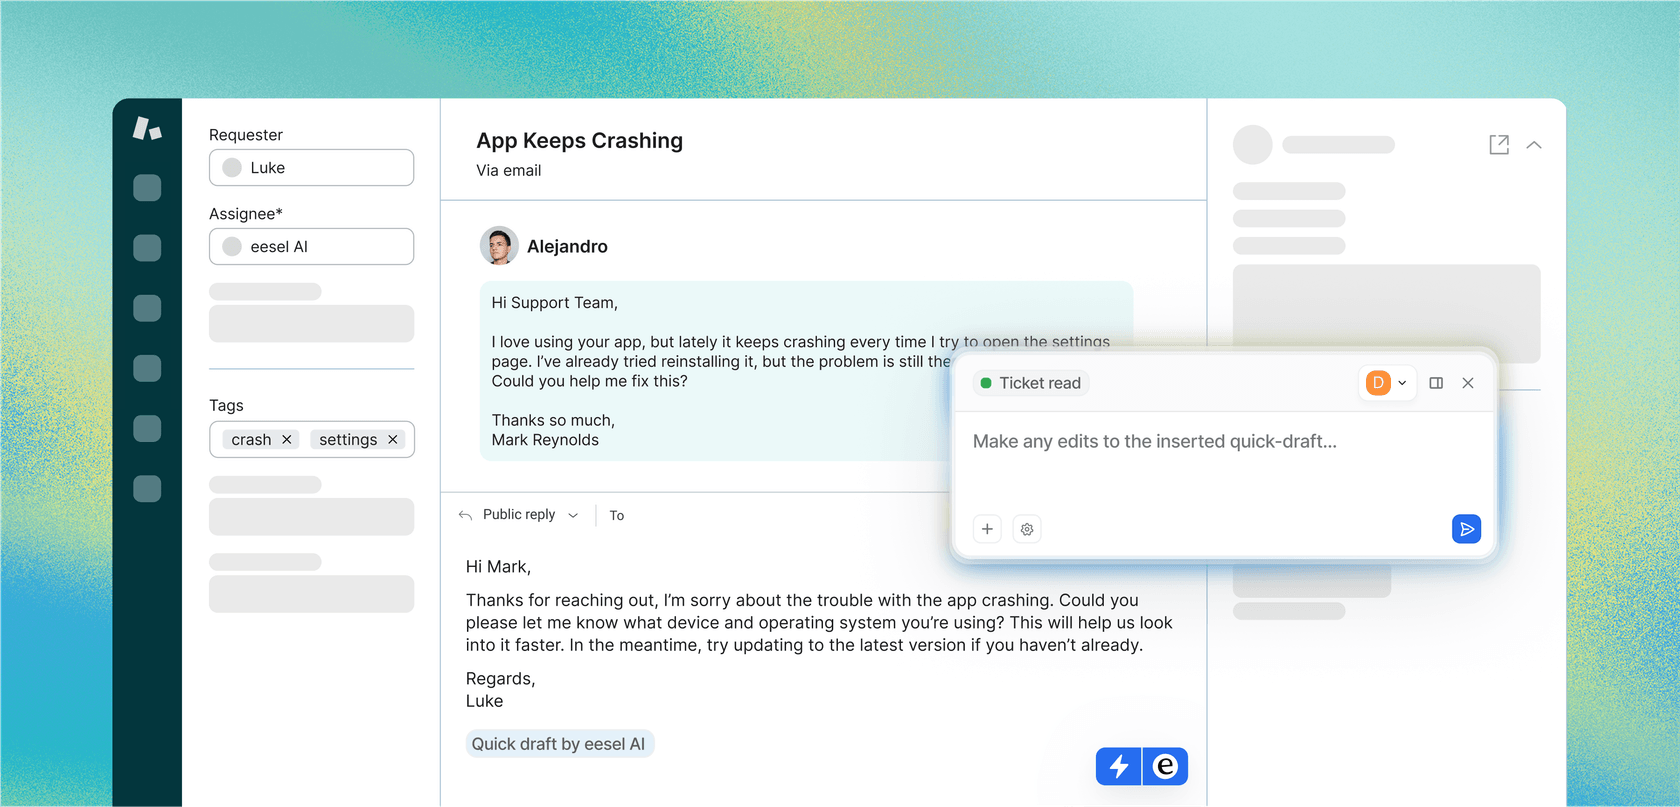The height and width of the screenshot is (807, 1680).
Task: Click the 'Quick draft by eesel AI' label
Action: coord(558,744)
